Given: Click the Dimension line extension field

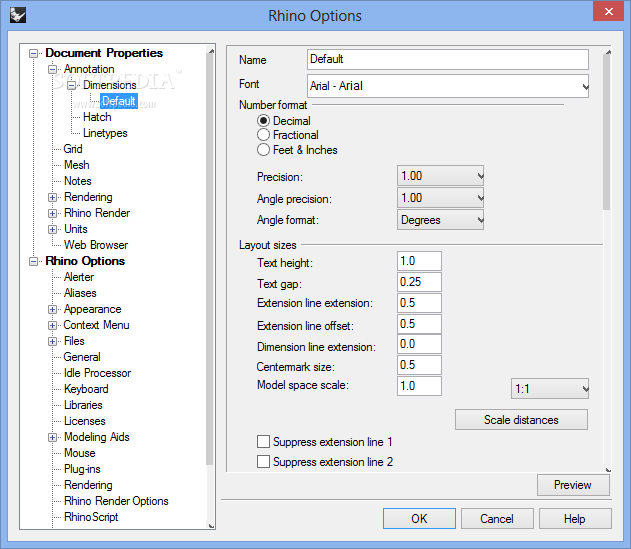Looking at the screenshot, I should [x=419, y=344].
